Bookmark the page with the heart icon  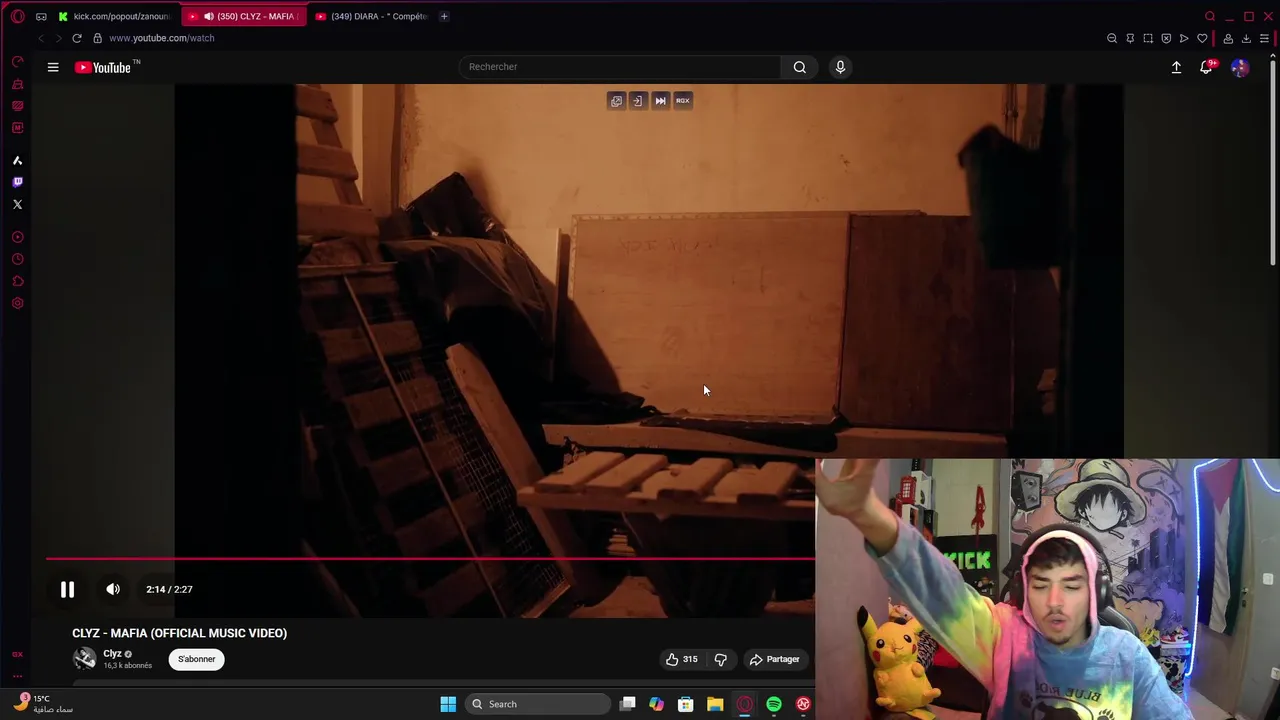pyautogui.click(x=1202, y=38)
